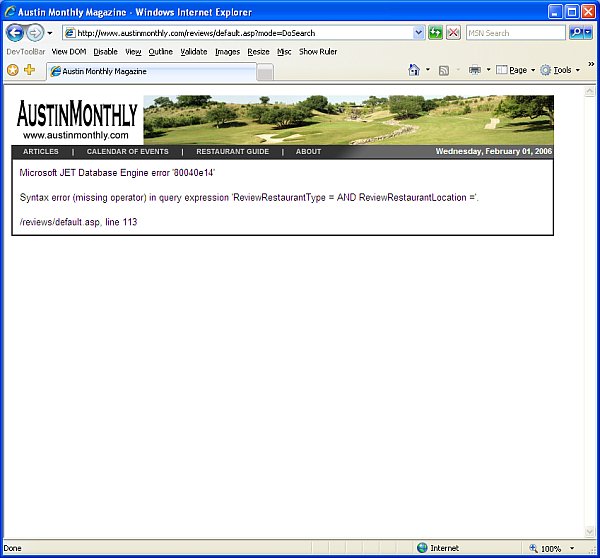Click the scrollbar up arrow
The height and width of the screenshot is (558, 600).
[589, 91]
